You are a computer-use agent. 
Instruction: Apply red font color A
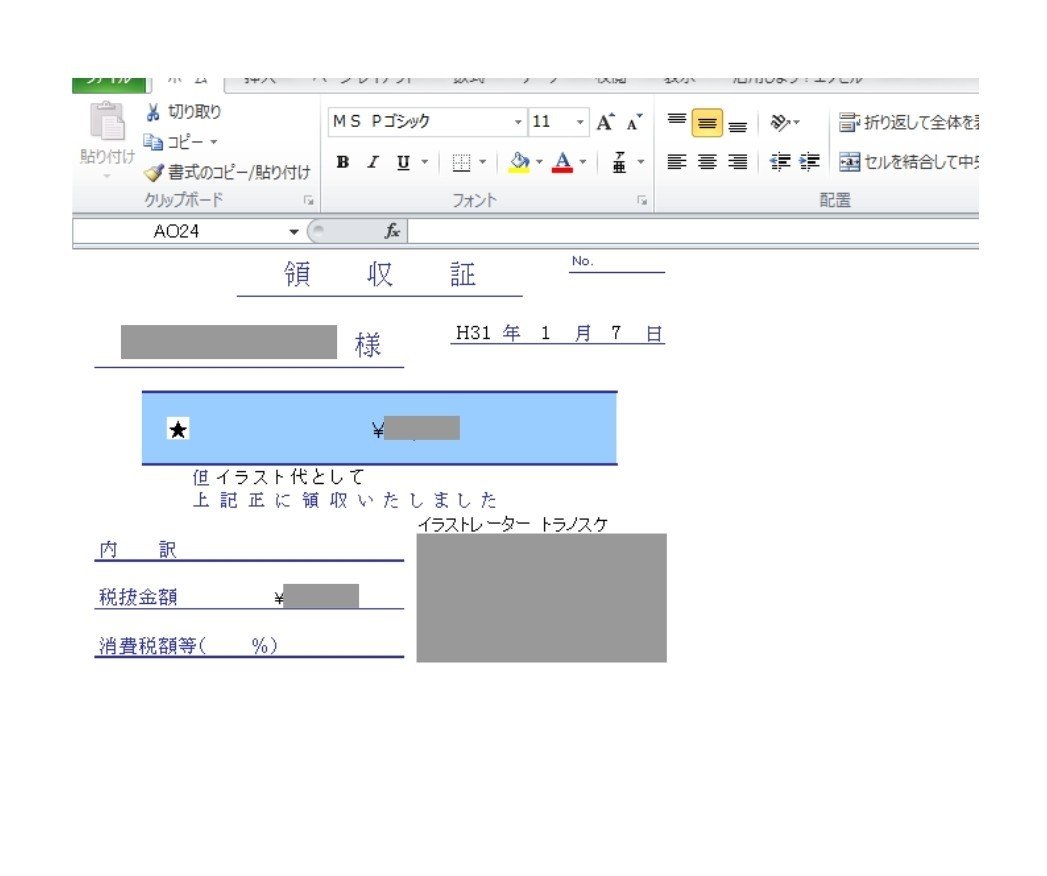point(563,162)
